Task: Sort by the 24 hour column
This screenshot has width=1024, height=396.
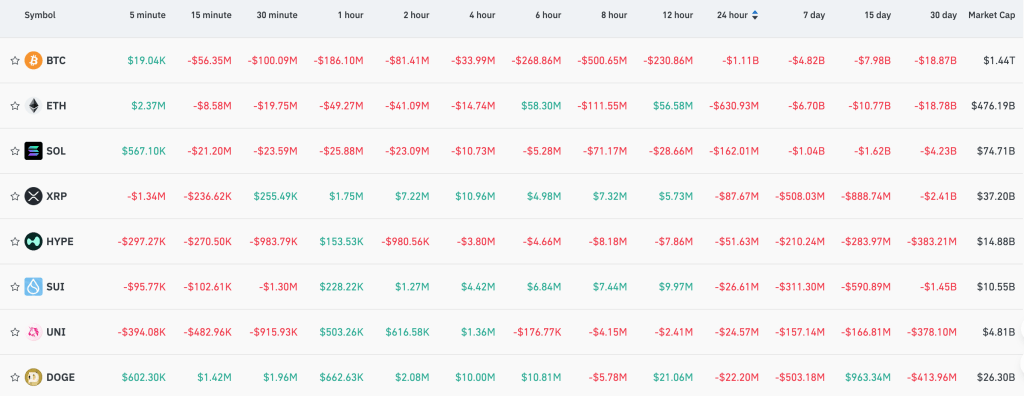Action: point(731,15)
